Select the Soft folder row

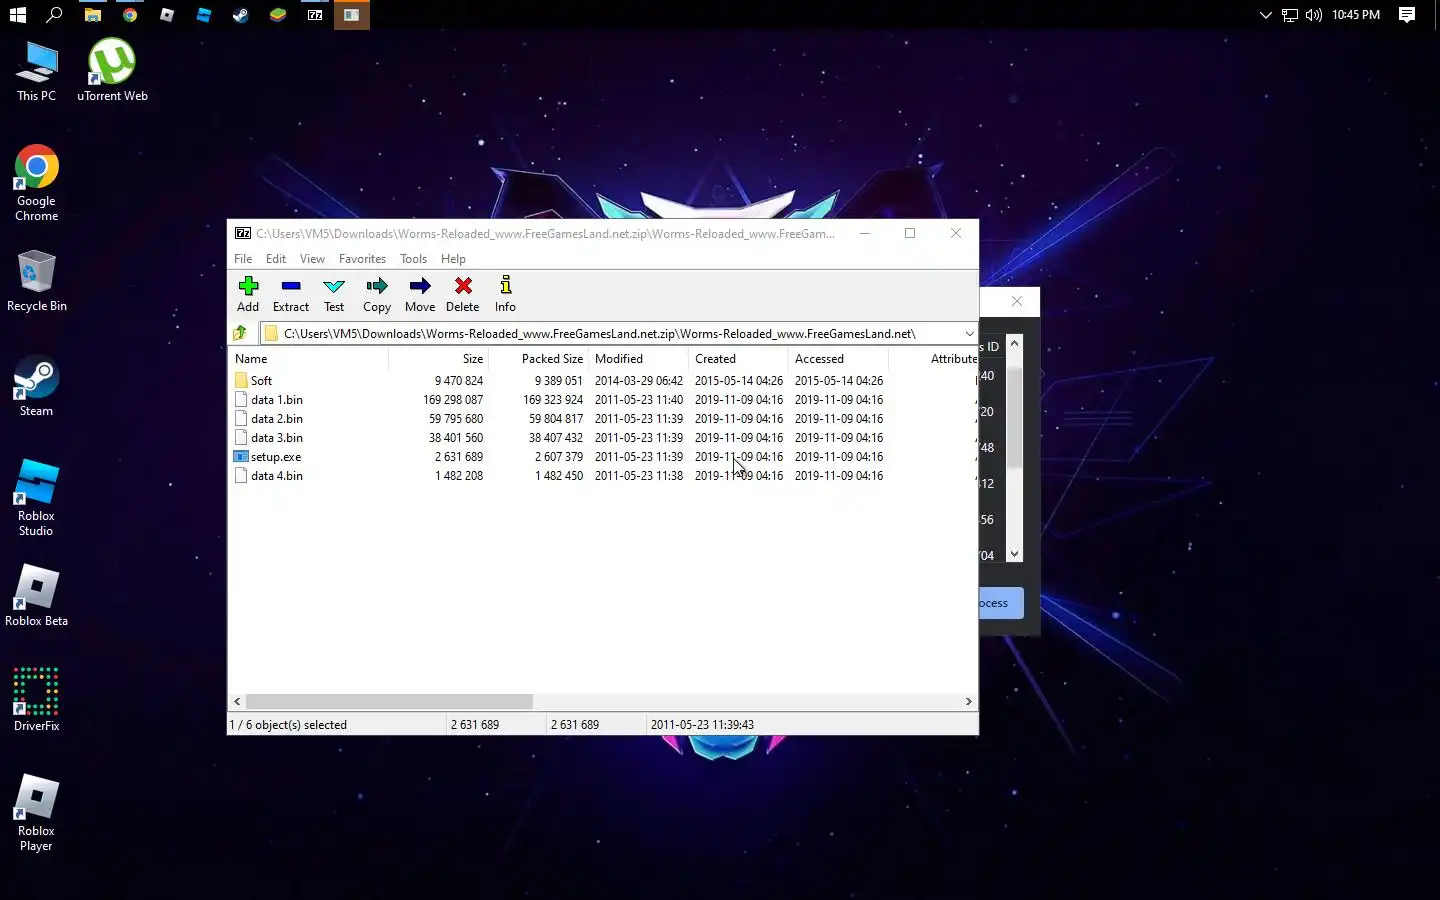(603, 380)
